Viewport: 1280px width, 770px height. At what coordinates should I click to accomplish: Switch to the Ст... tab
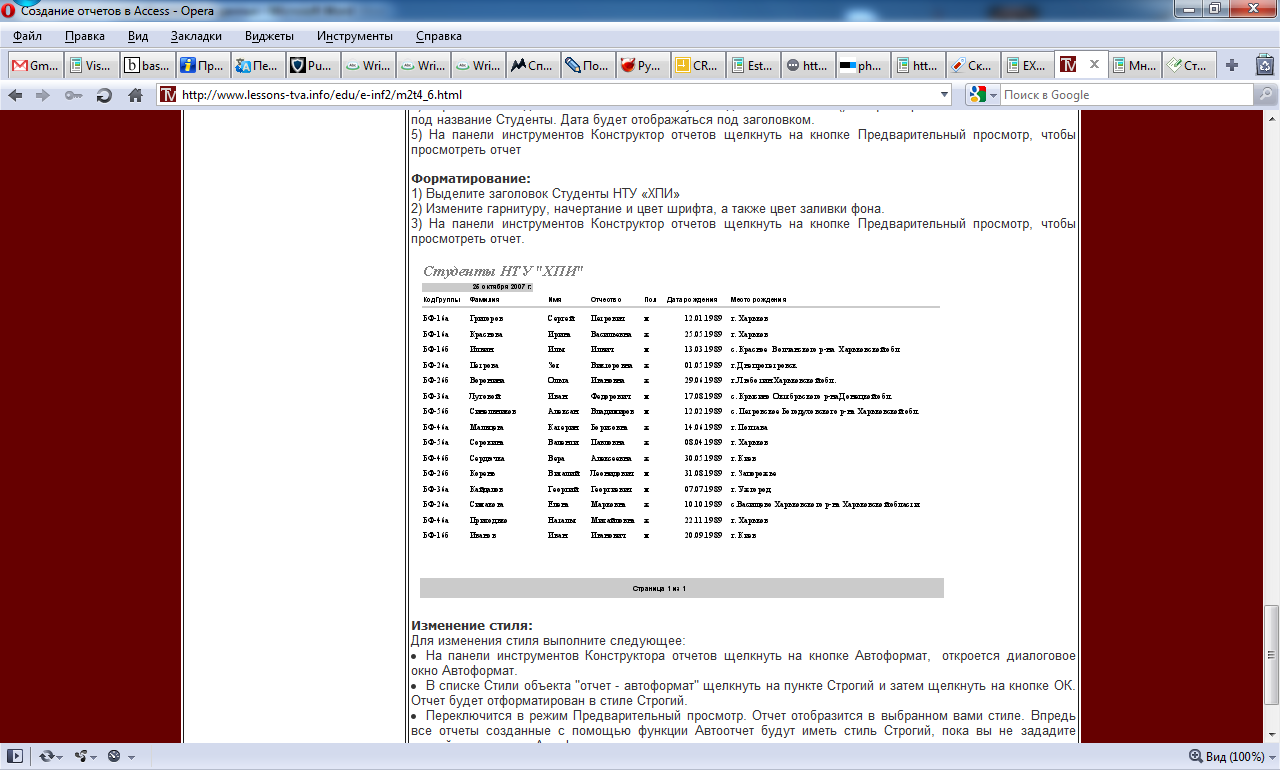[x=1191, y=66]
